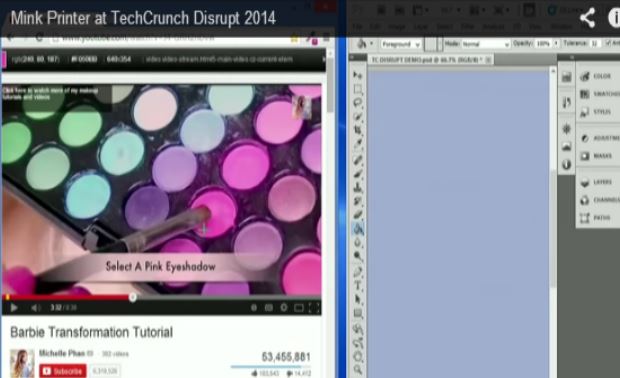Viewport: 620px width, 378px height.
Task: Click the Tolerance value field
Action: (594, 43)
